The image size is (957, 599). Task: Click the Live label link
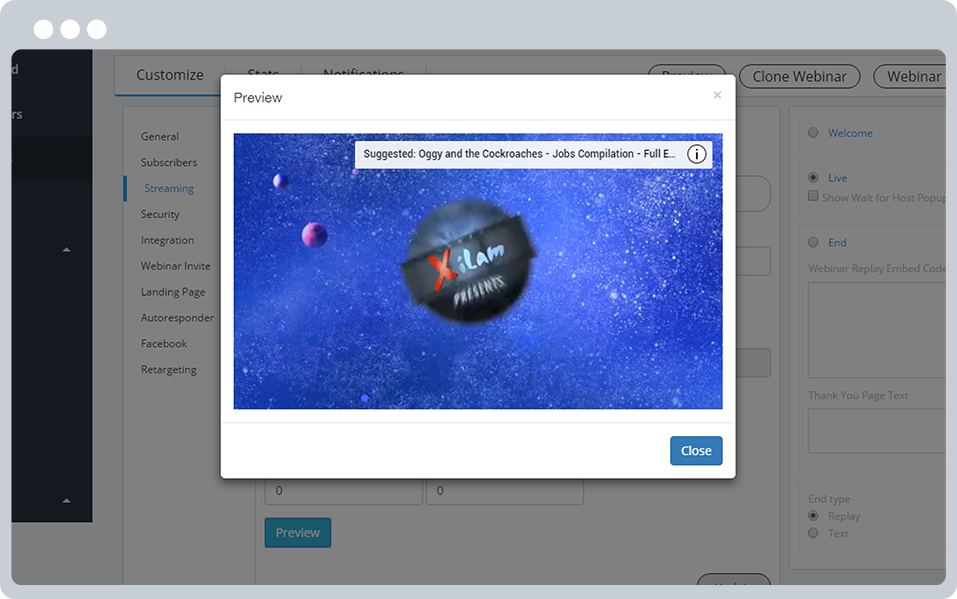pyautogui.click(x=837, y=178)
